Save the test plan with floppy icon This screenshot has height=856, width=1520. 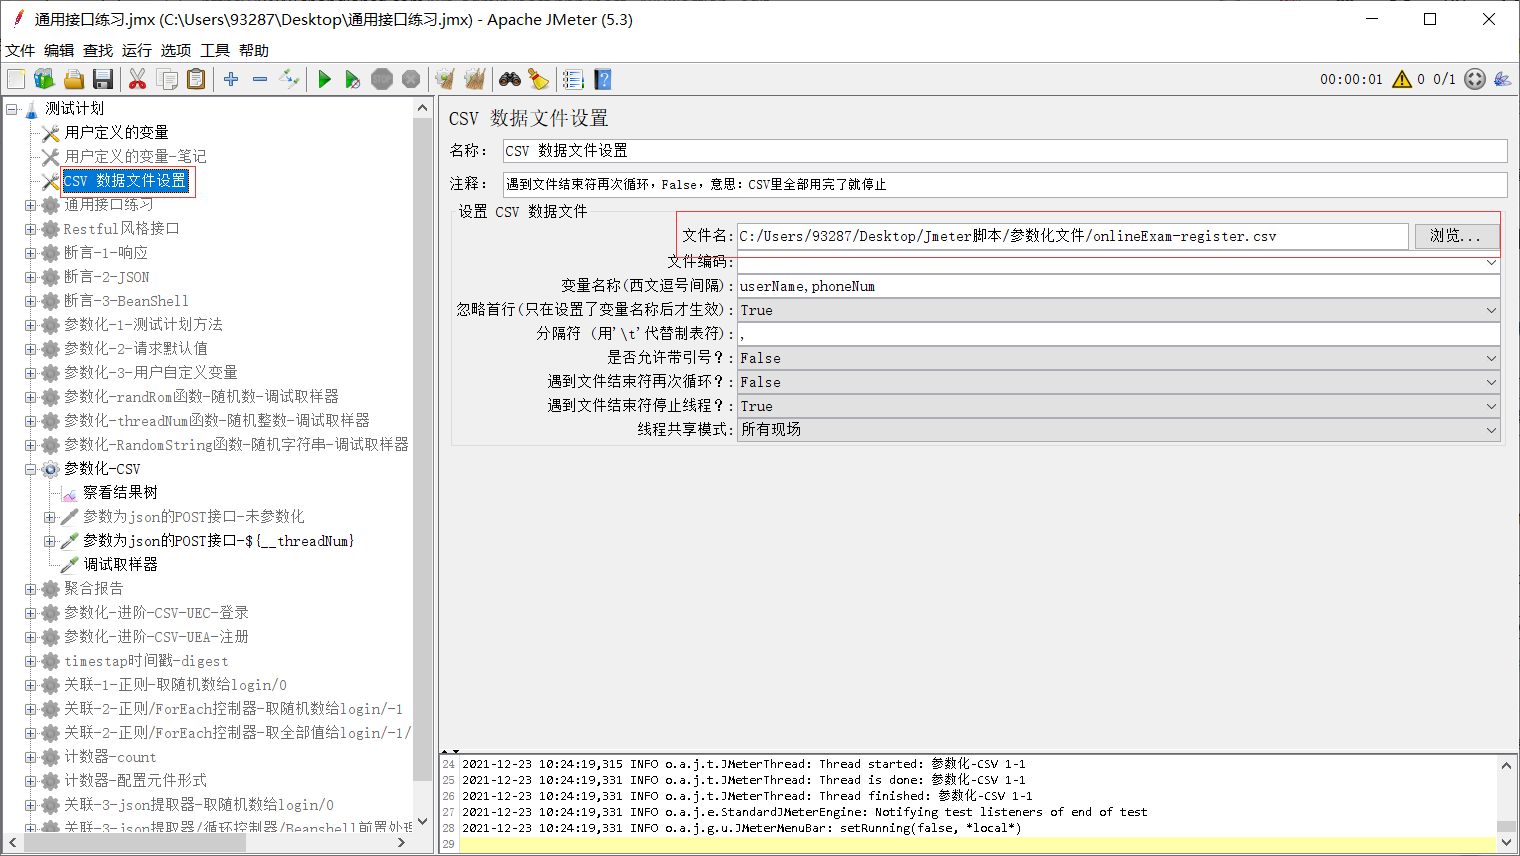coord(102,79)
